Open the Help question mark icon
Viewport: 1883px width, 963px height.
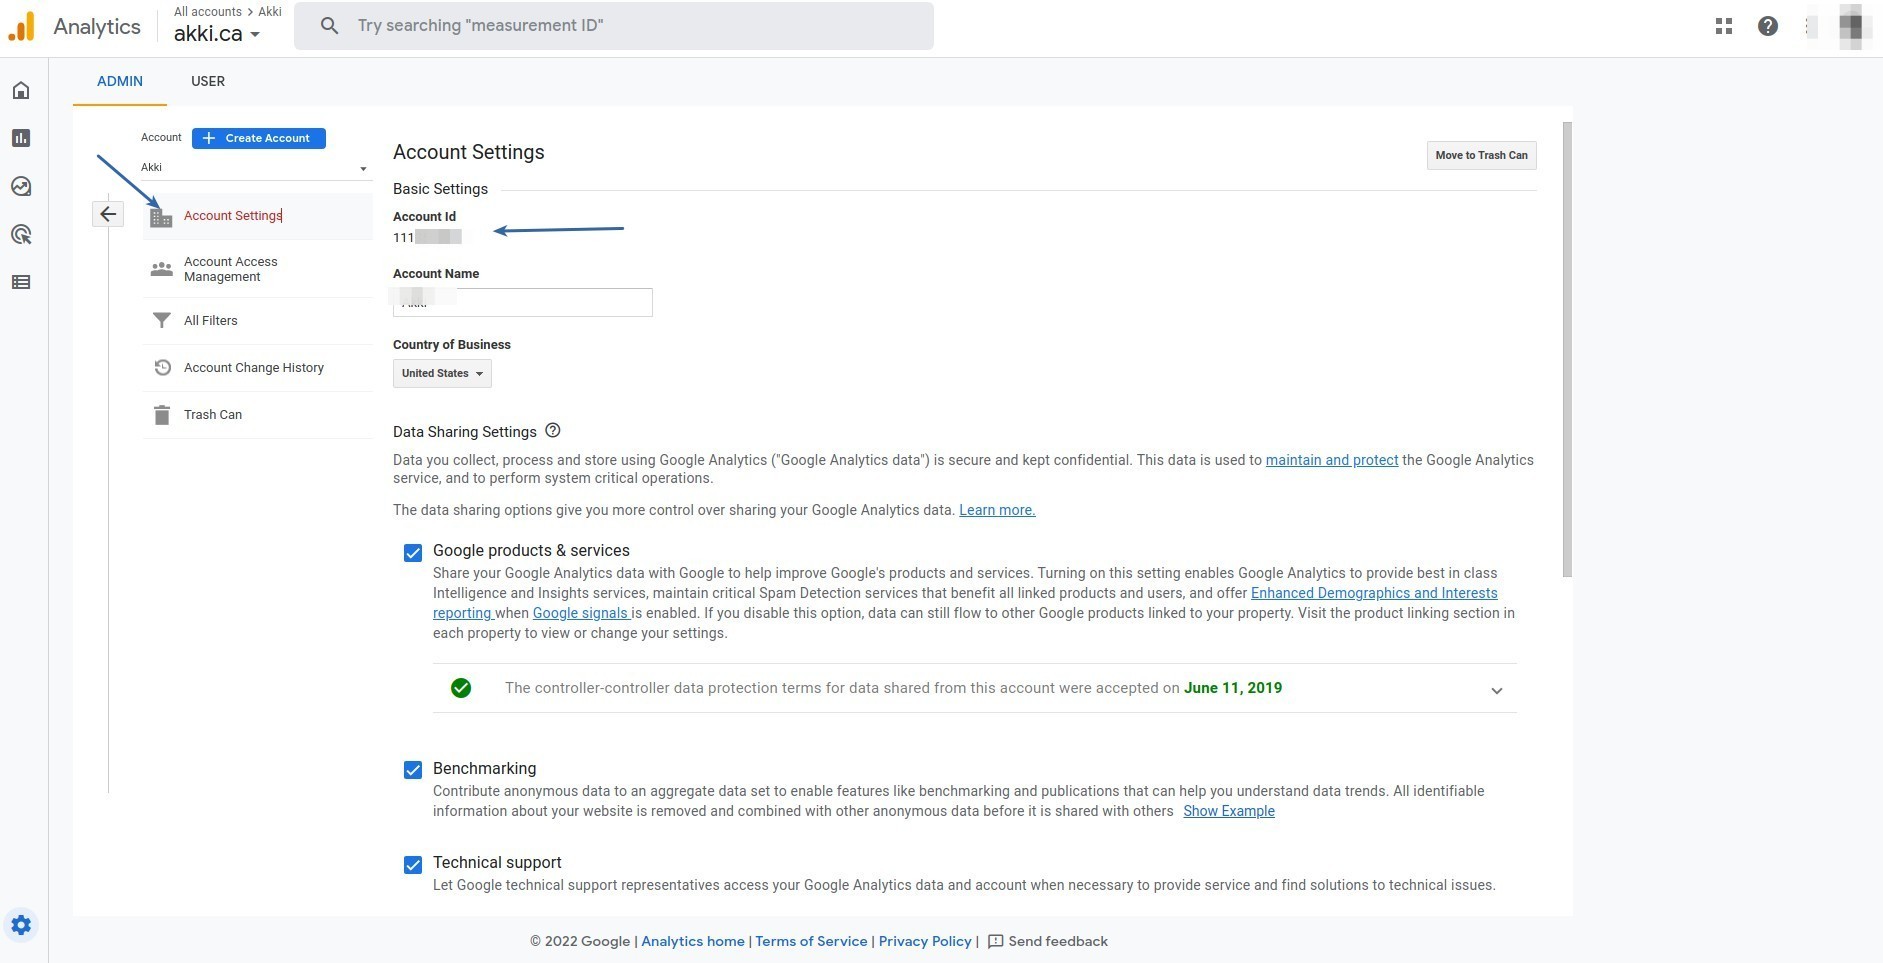pyautogui.click(x=1767, y=26)
